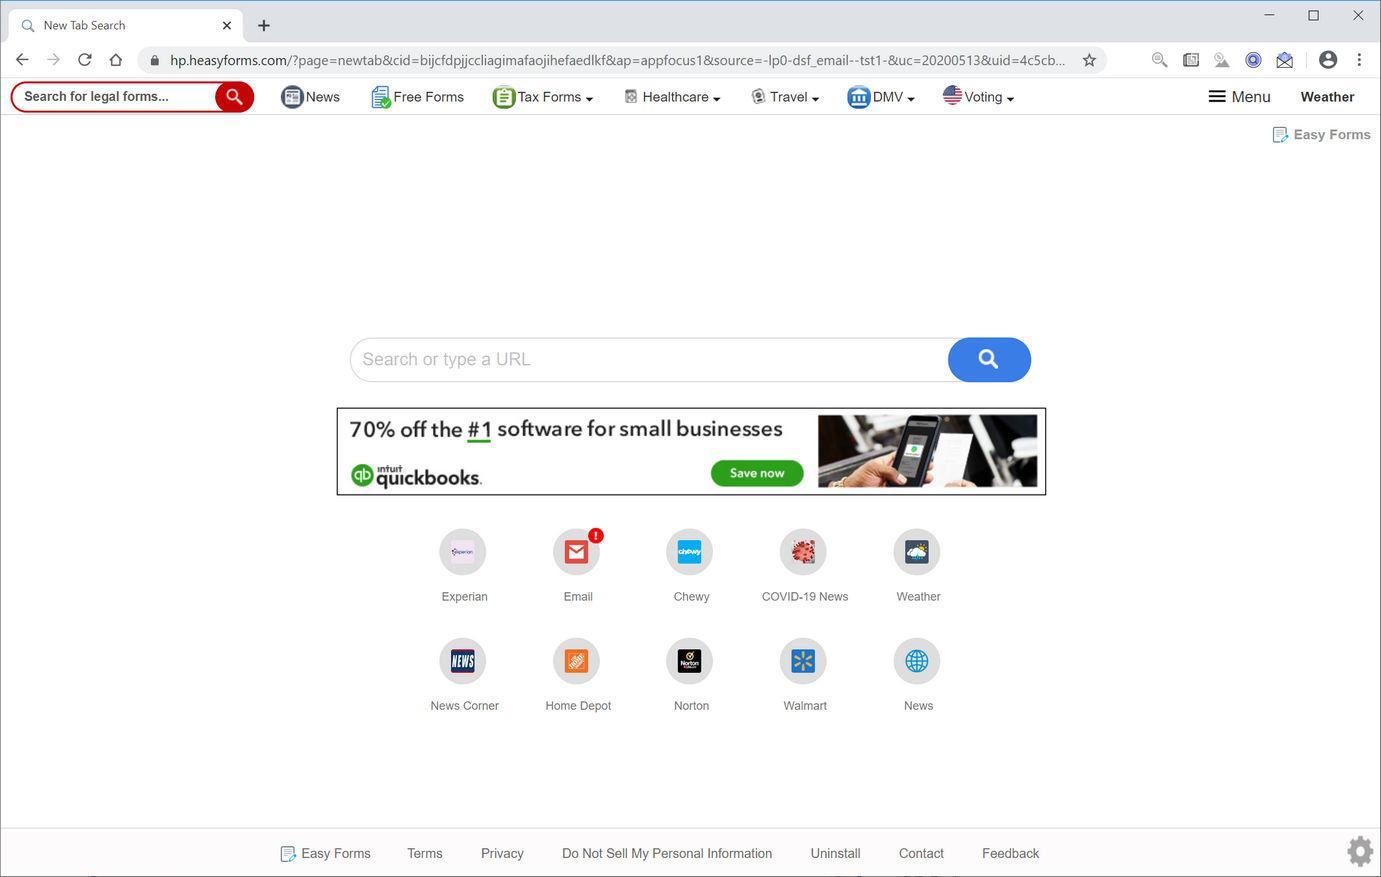Open page settings gear icon

click(x=1360, y=852)
